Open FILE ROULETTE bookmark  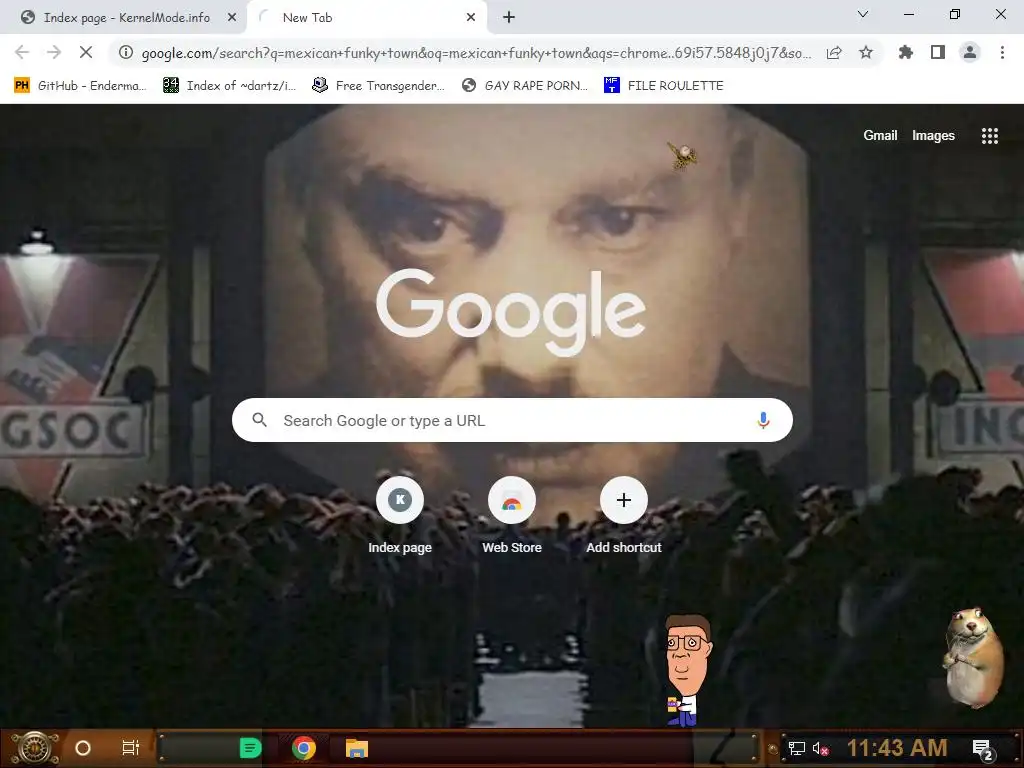pyautogui.click(x=664, y=86)
